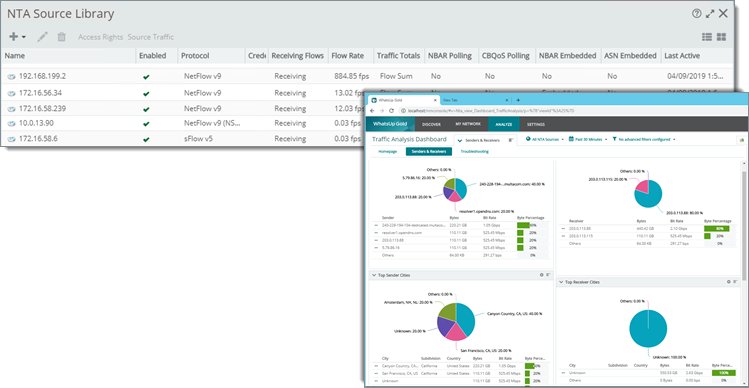
Task: Select the highlighted Senders & Receivers tab button
Action: [428, 151]
